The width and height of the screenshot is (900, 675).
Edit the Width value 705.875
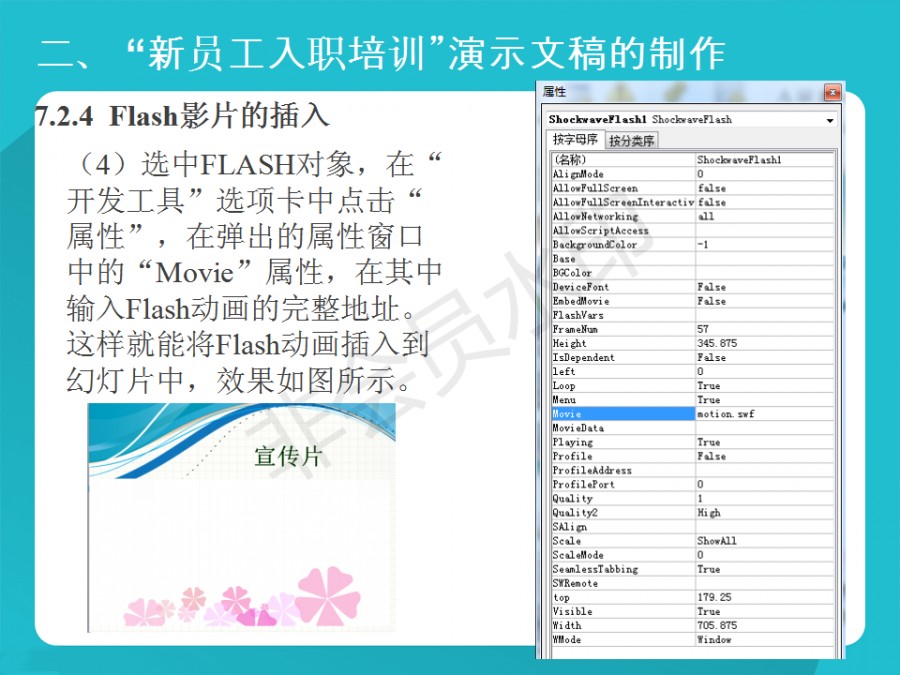click(765, 626)
